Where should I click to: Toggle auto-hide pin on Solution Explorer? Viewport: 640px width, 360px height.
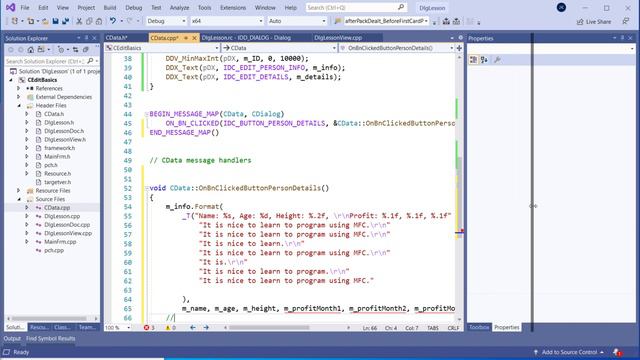(86, 38)
